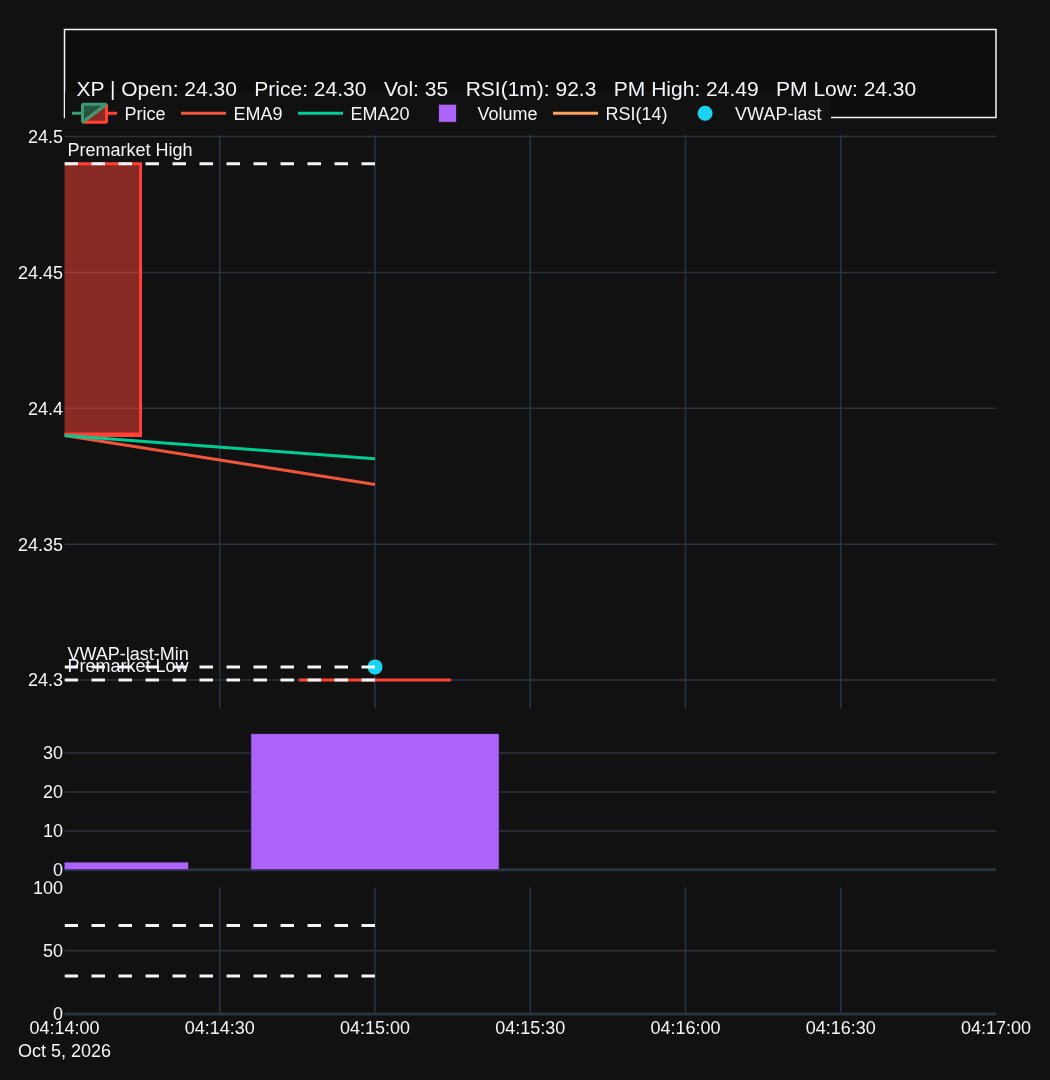Viewport: 1050px width, 1080px height.
Task: Click the end of the green EMA20 line
Action: pos(373,458)
